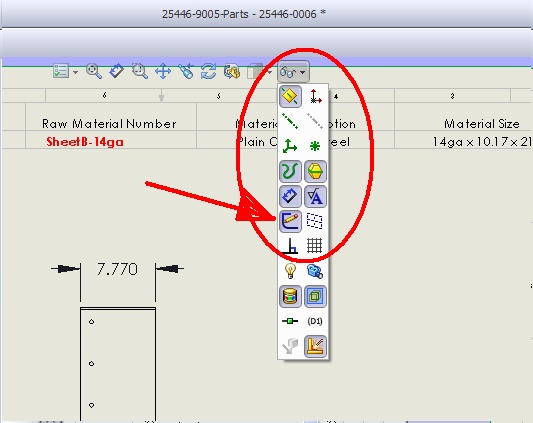Screen dimensions: 533x423
Task: Click zone number 3 on drawing border
Action: click(x=452, y=96)
